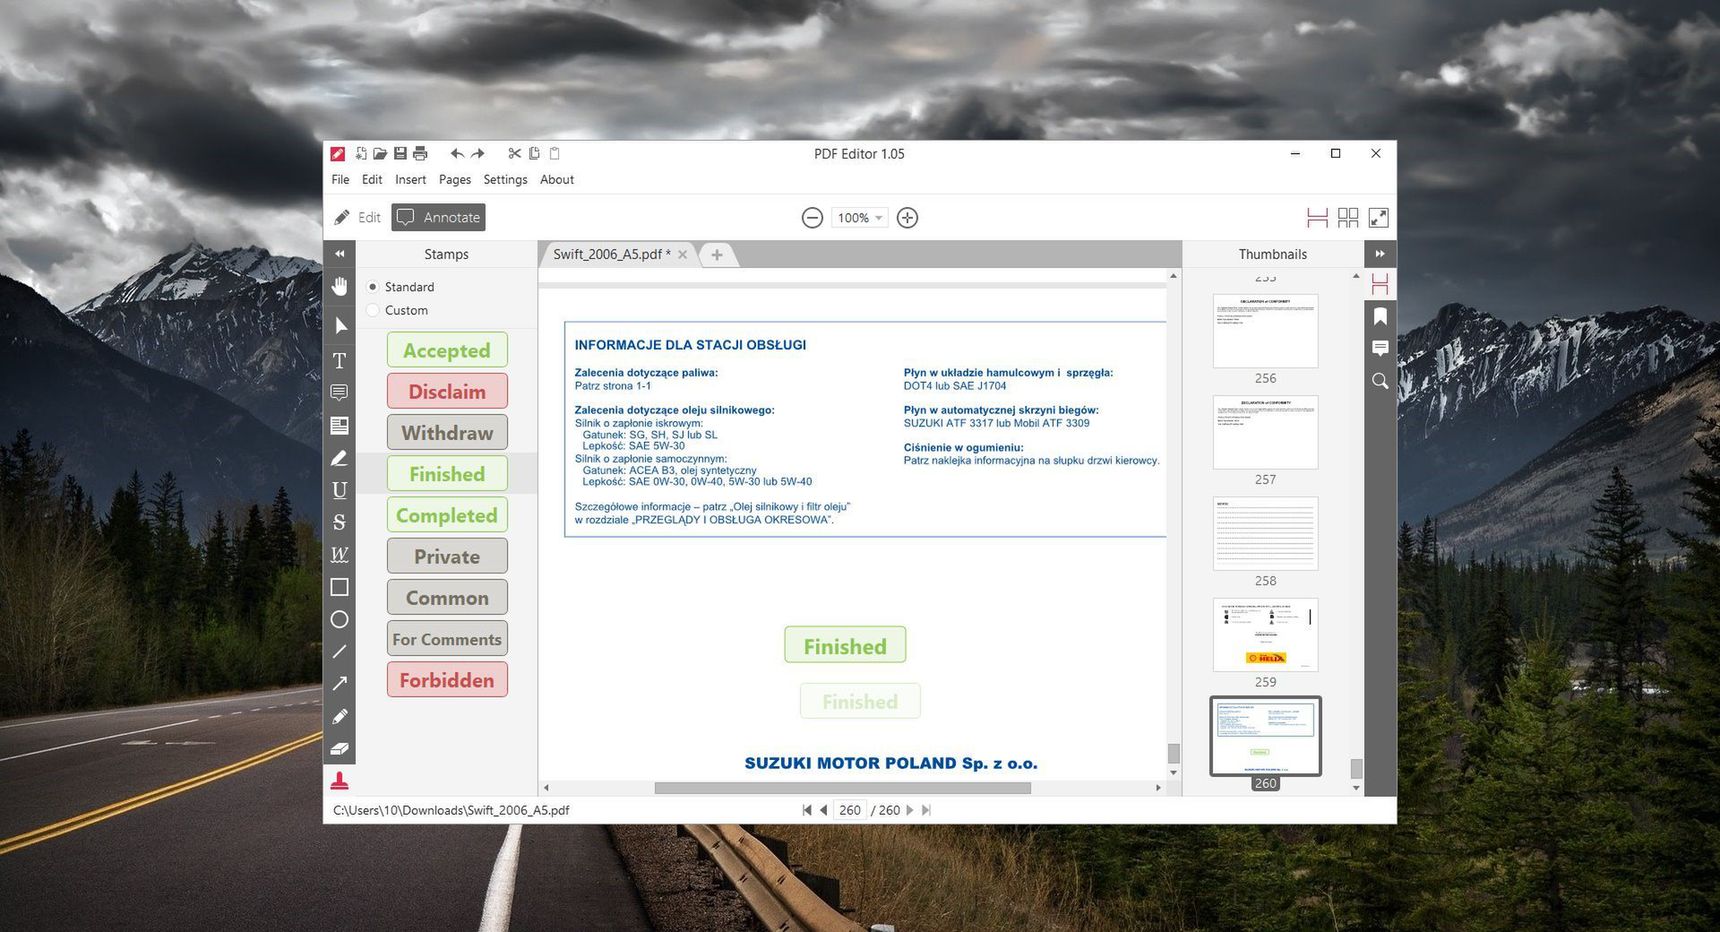
Task: Click the Save icon in title bar
Action: click(x=400, y=153)
